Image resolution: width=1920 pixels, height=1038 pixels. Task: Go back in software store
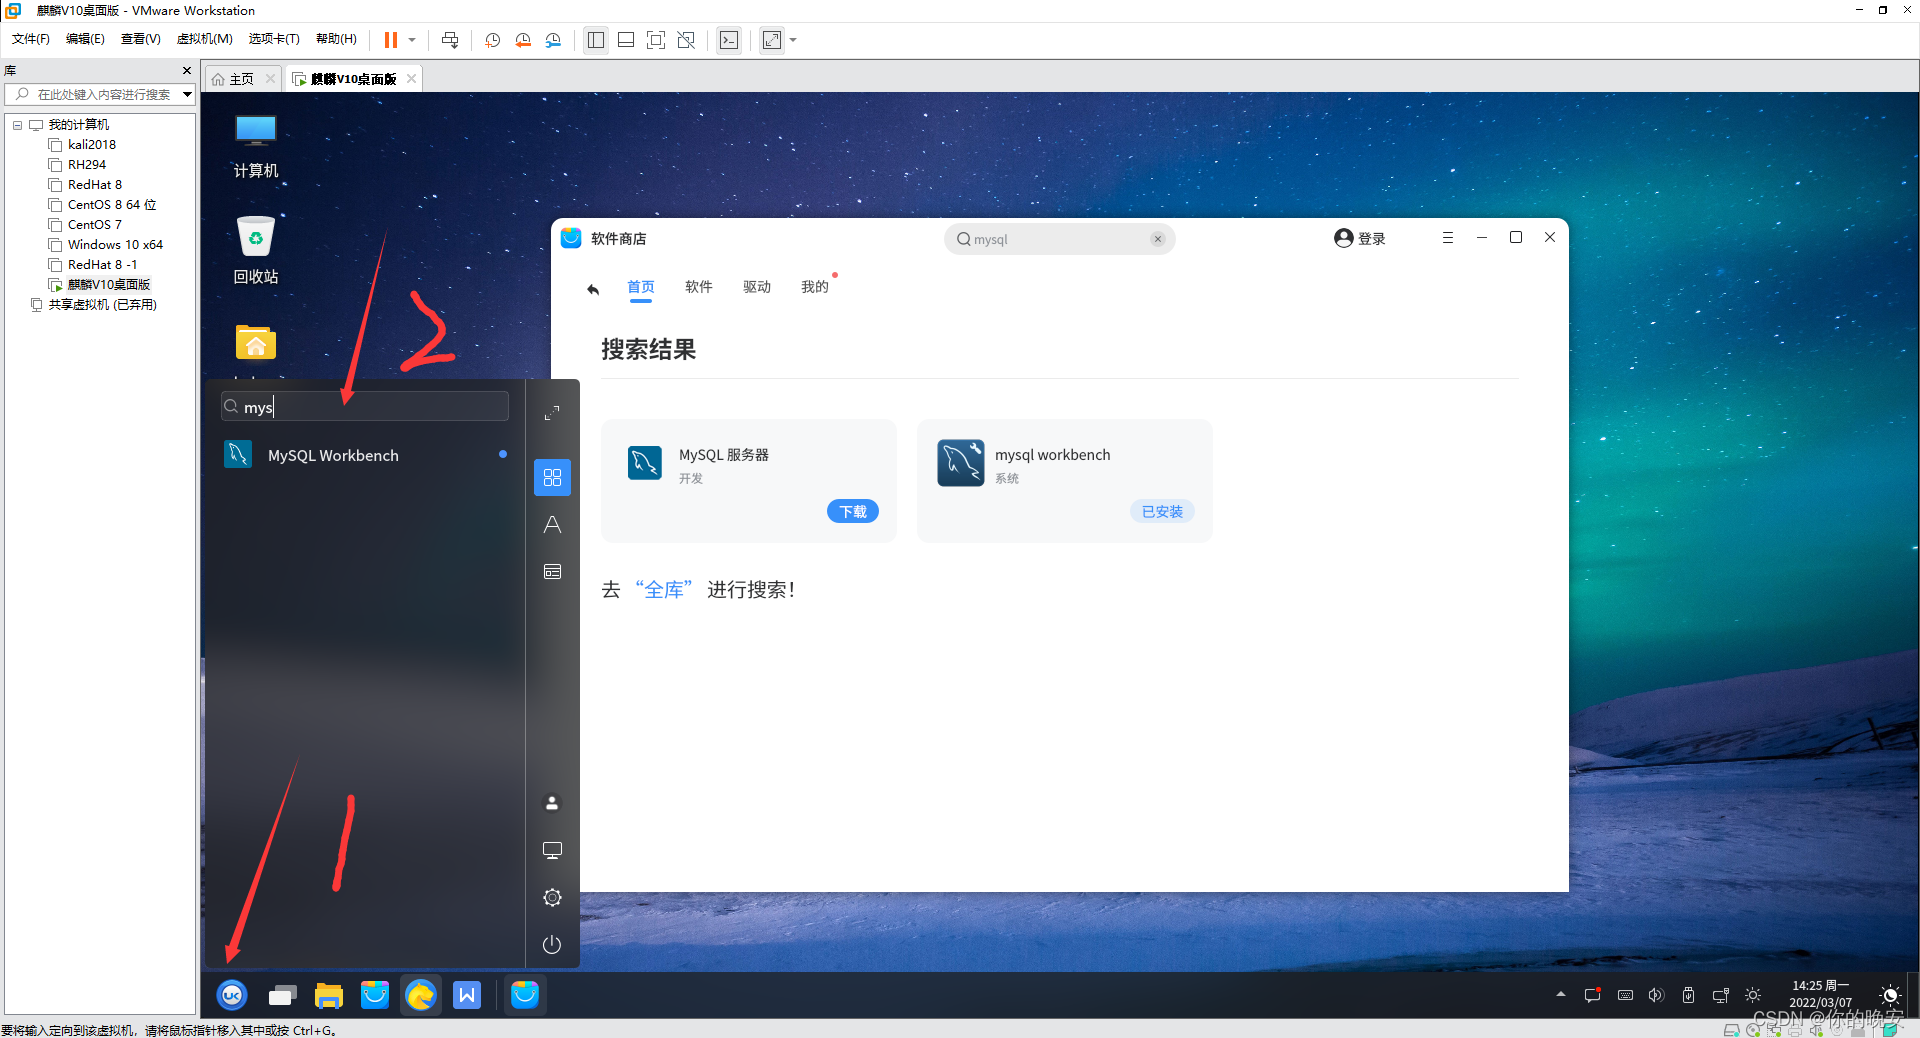(x=593, y=289)
